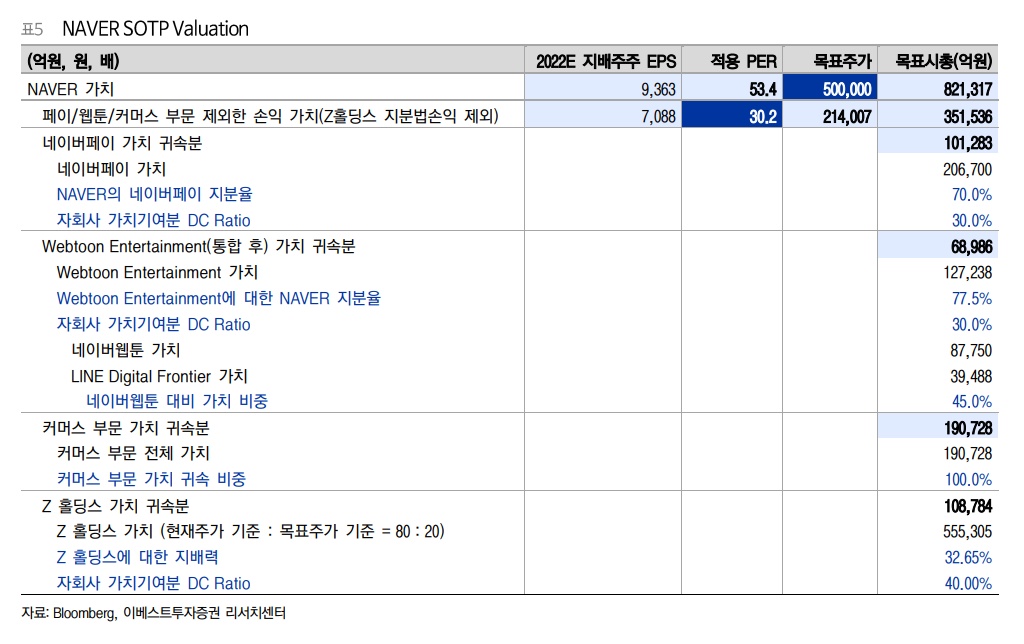This screenshot has height=644, width=1024.
Task: Click the percentage 40.00%
Action: 968,583
